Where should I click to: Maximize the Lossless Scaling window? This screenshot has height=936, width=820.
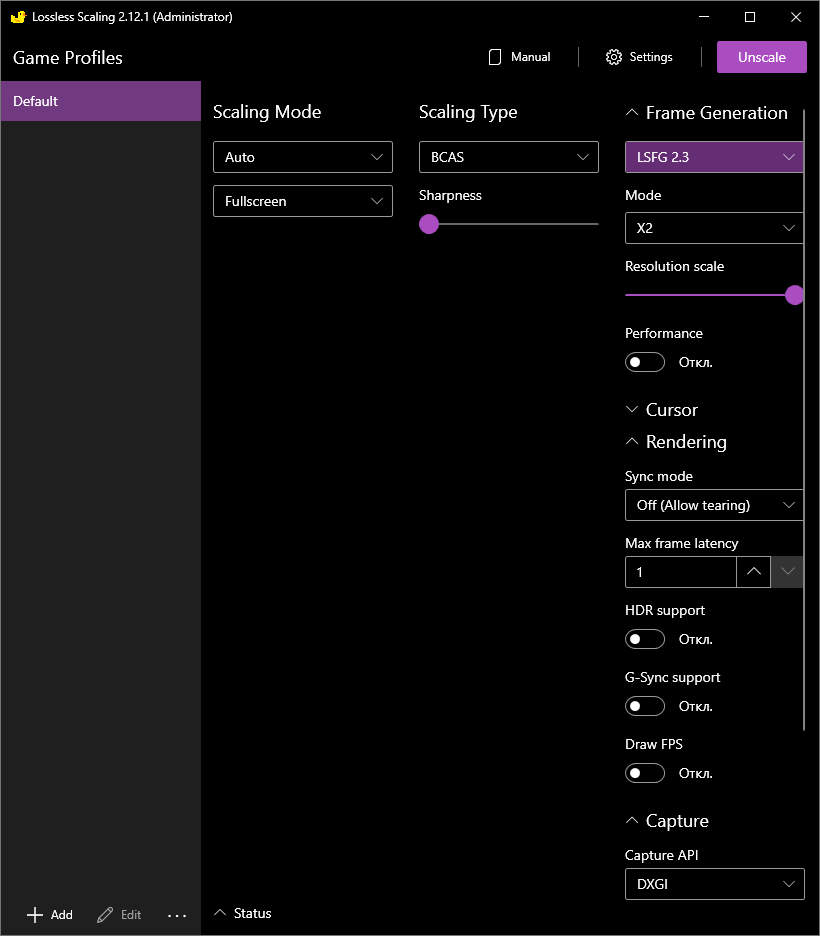click(x=750, y=17)
